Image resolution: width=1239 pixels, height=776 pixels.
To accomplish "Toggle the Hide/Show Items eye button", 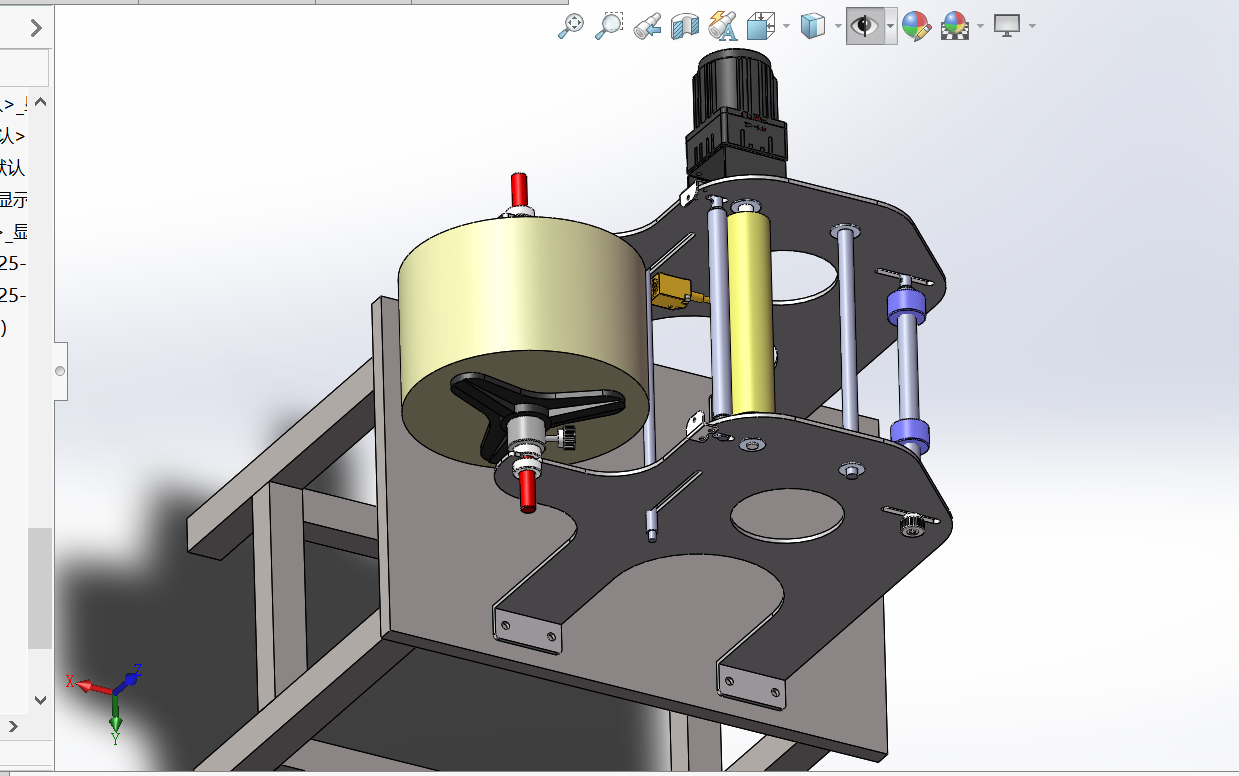I will point(863,26).
